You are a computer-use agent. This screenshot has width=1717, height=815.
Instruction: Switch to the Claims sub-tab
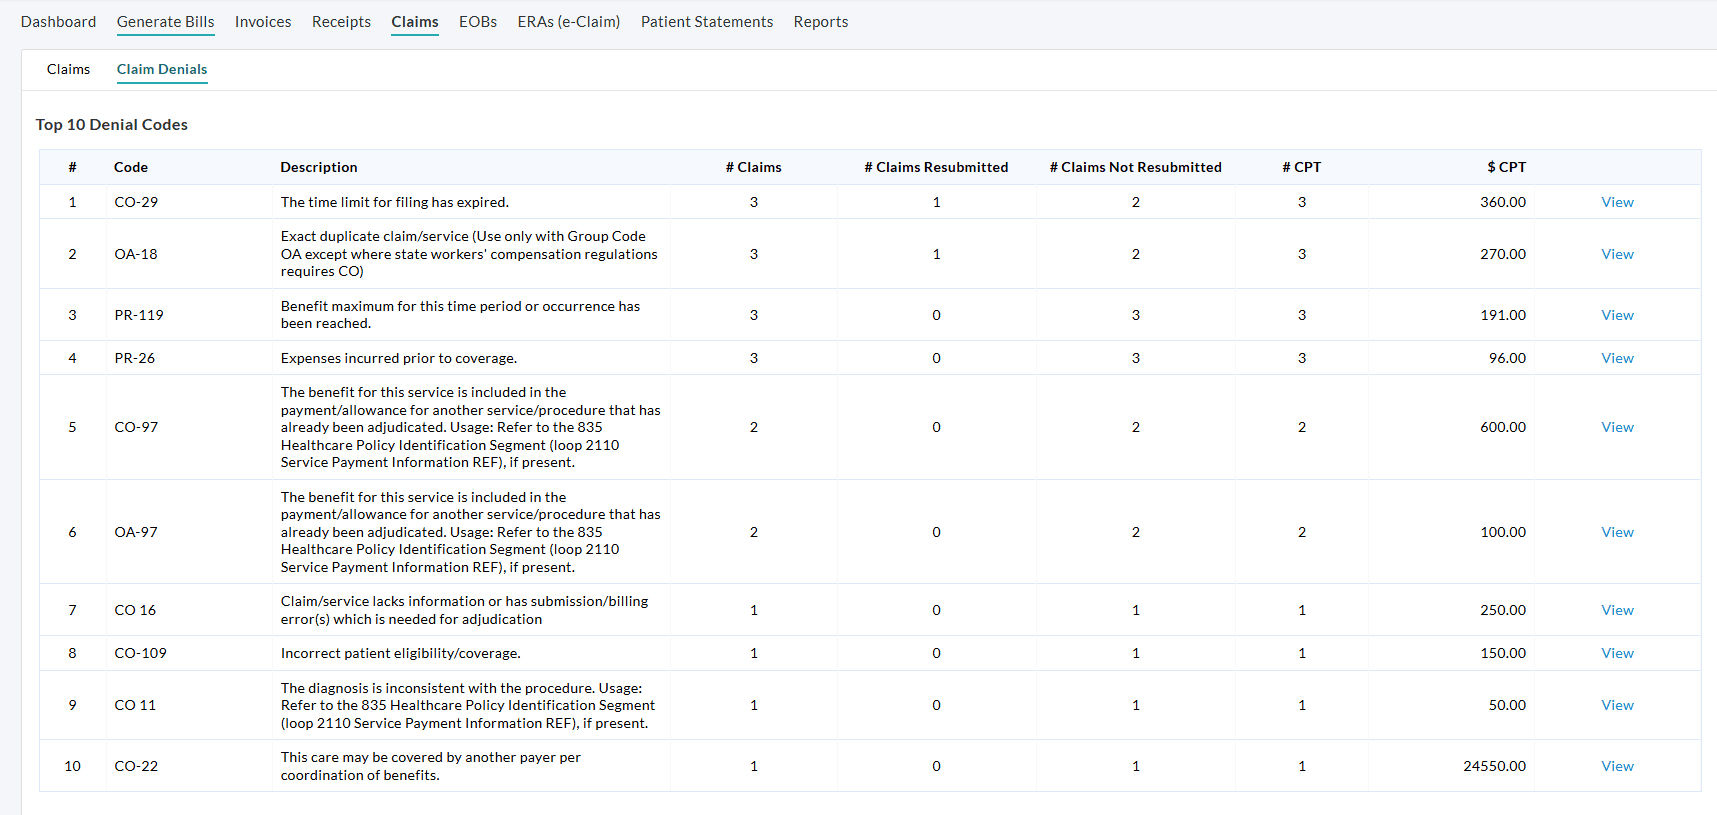[68, 69]
